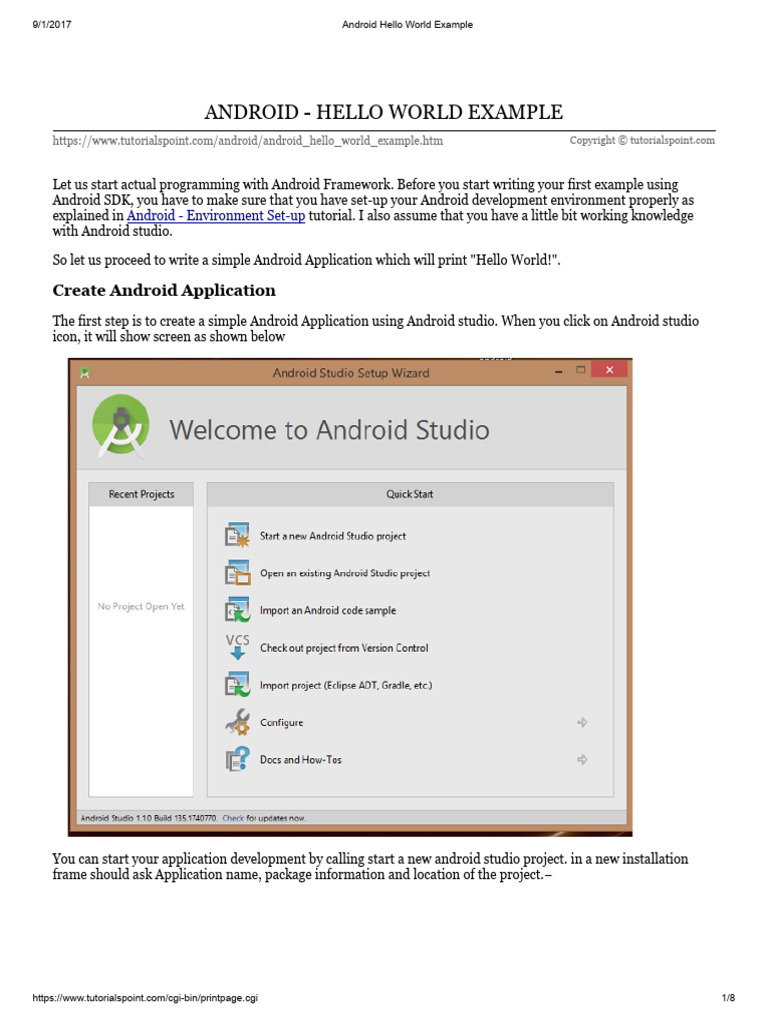Follow the Android - Environment Set-up link
The image size is (768, 1024).
(216, 216)
